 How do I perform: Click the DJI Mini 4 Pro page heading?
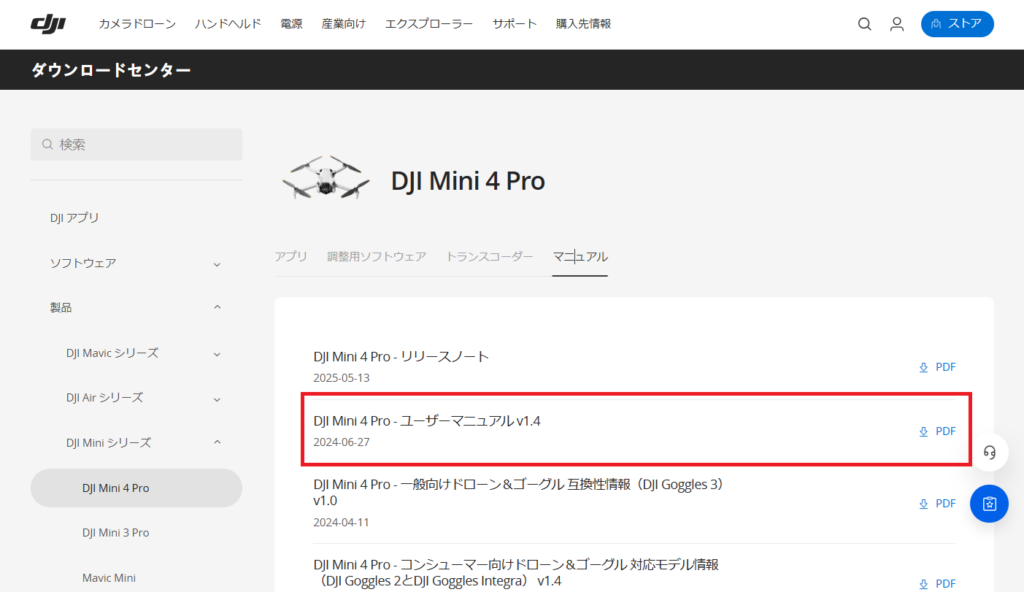coord(468,181)
